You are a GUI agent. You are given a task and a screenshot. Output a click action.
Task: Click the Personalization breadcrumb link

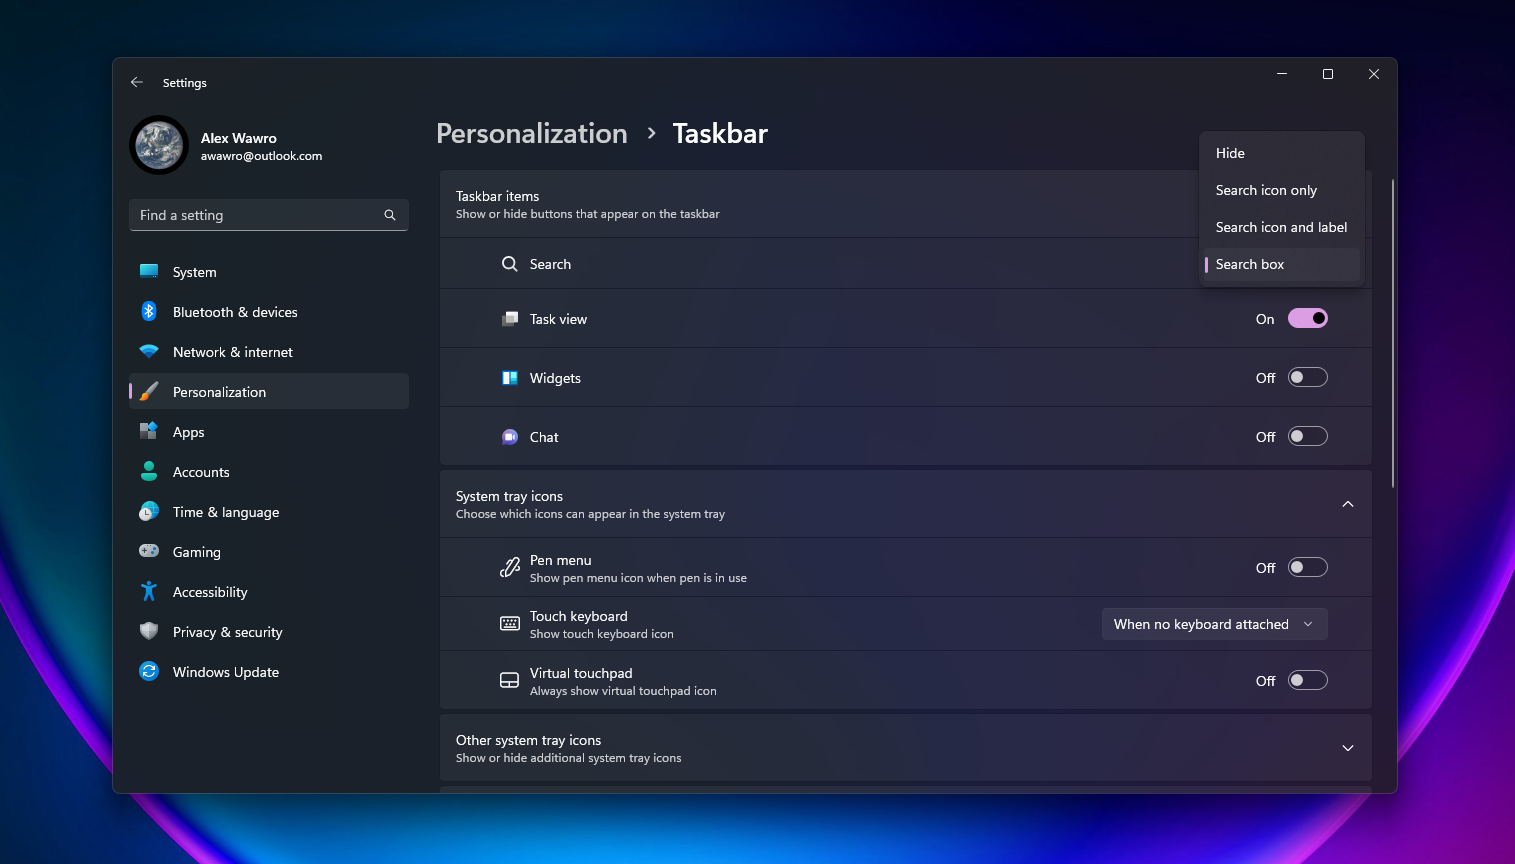coord(532,133)
